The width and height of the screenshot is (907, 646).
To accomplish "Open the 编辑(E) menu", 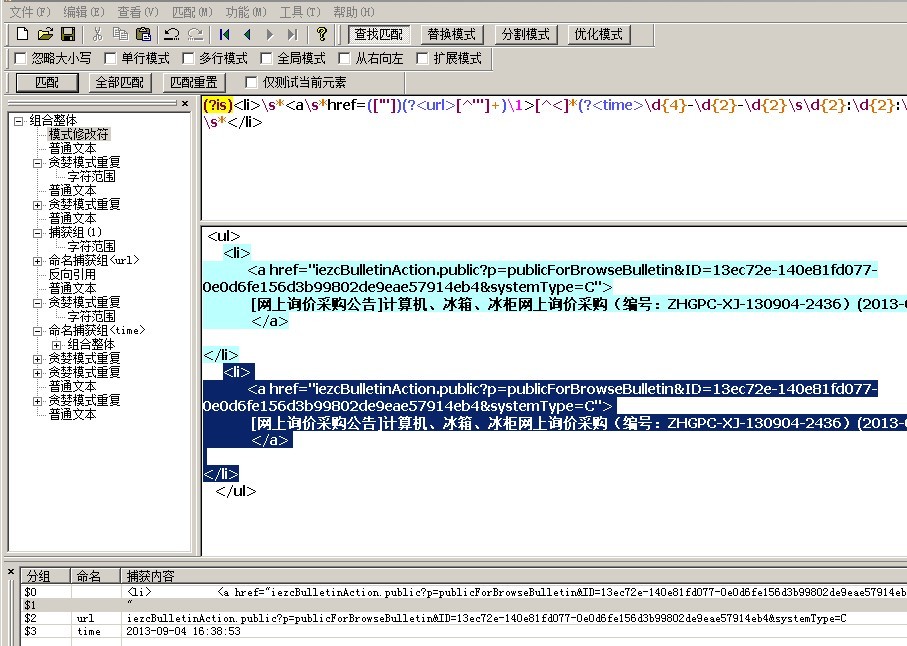I will [x=84, y=12].
